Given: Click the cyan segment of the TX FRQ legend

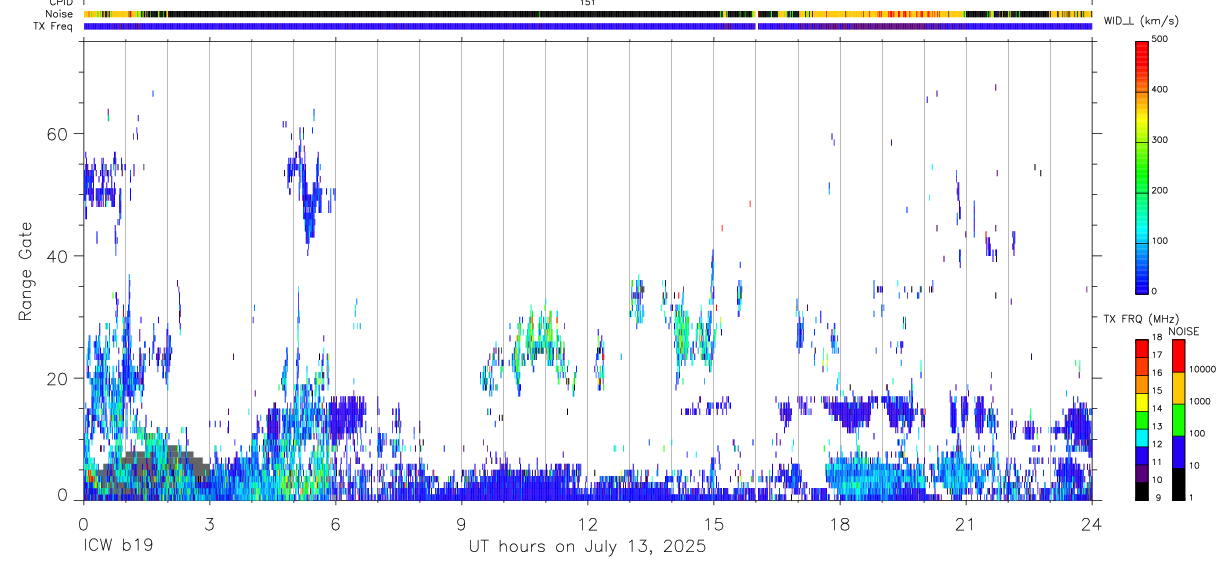Looking at the screenshot, I should point(1142,438).
